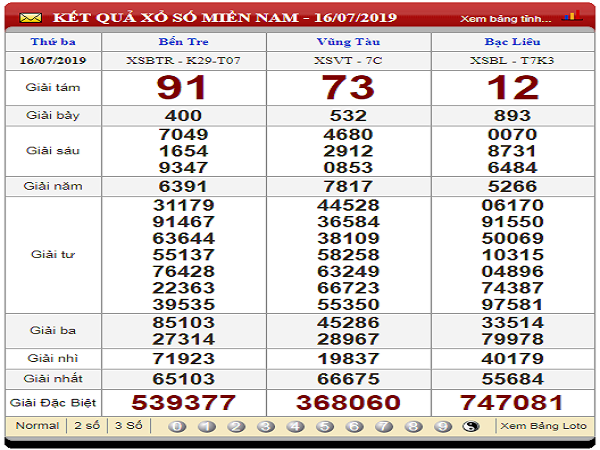Image resolution: width=600 pixels, height=450 pixels.
Task: Open the bar chart statistics icon
Action: coord(572,16)
